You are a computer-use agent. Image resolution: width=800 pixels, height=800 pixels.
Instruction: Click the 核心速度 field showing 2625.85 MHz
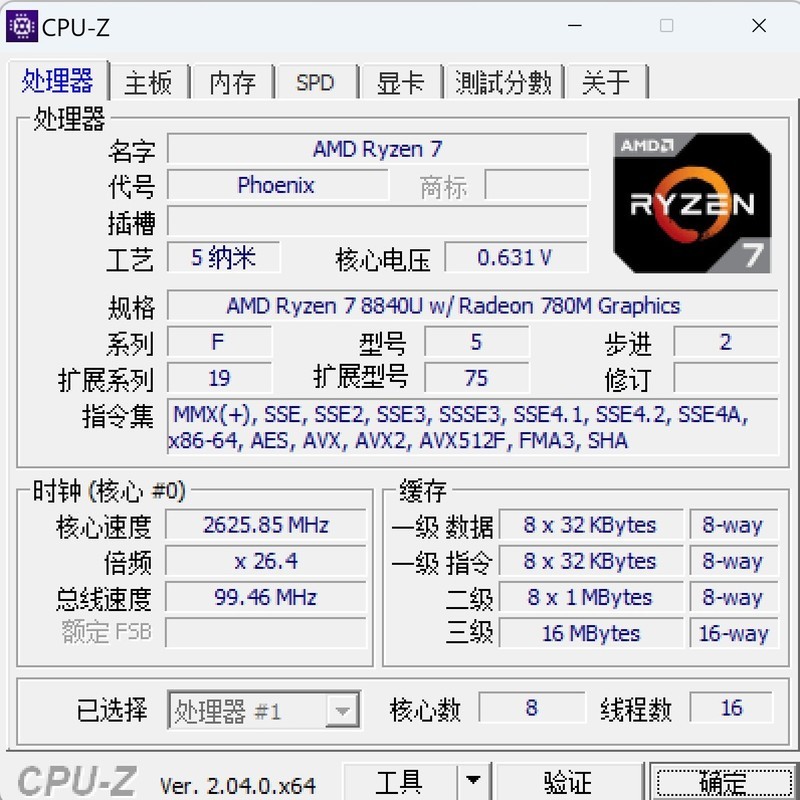coord(265,525)
